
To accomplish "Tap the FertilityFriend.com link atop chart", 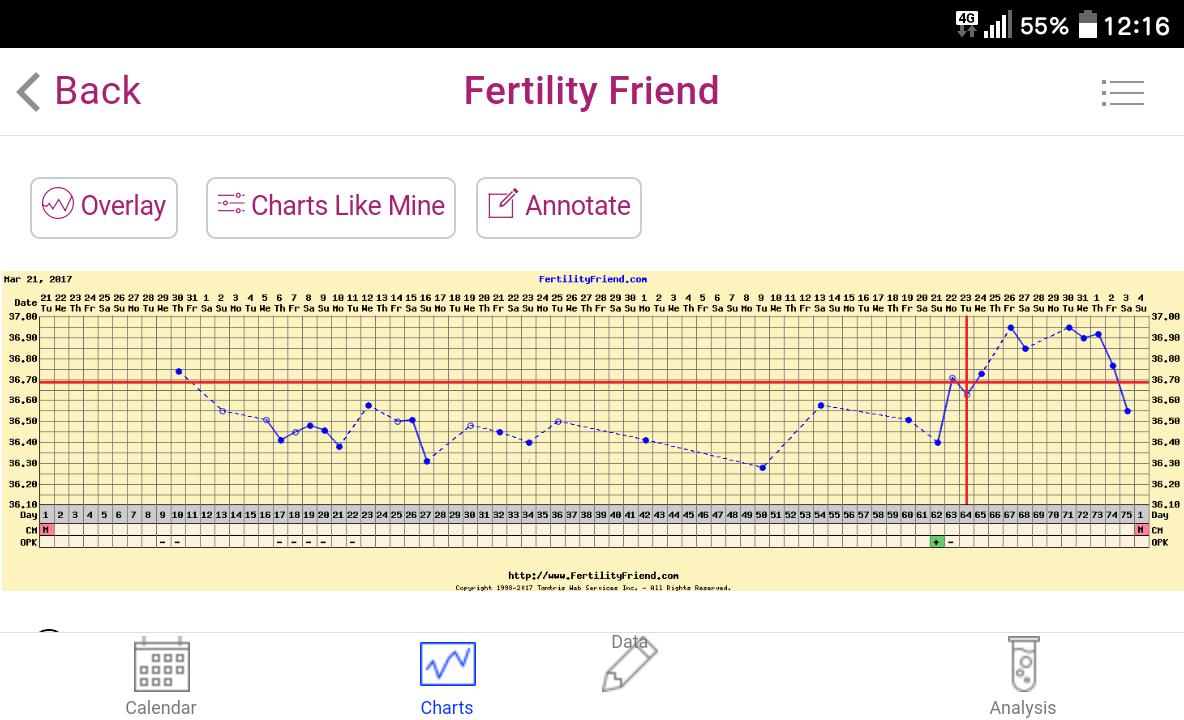I will coord(592,280).
